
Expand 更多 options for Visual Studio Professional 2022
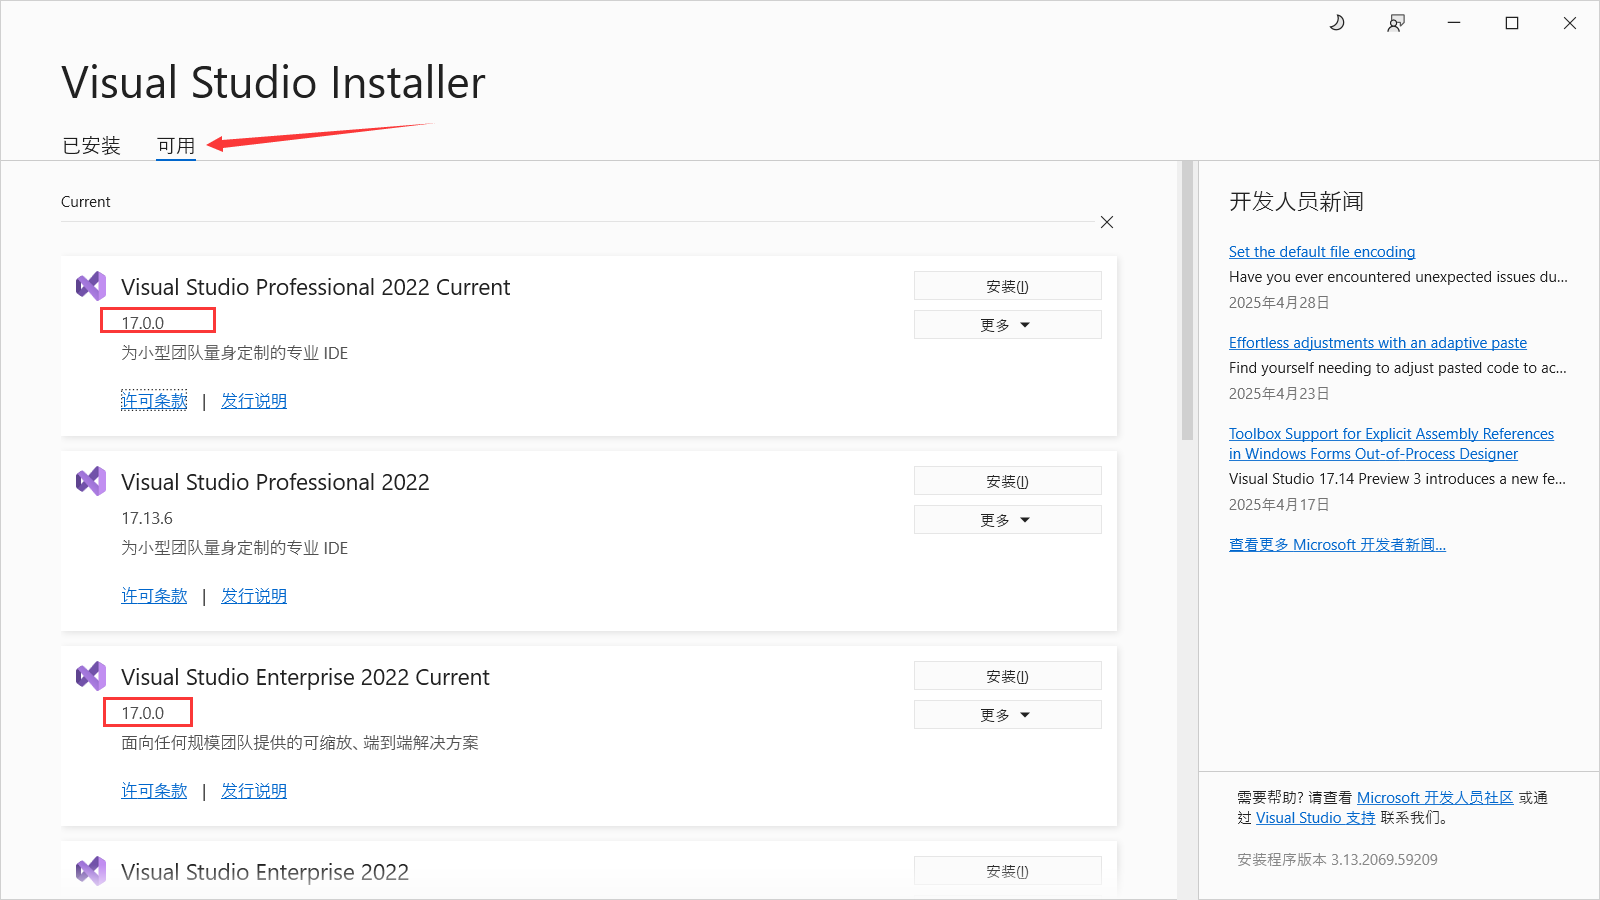tap(1007, 519)
